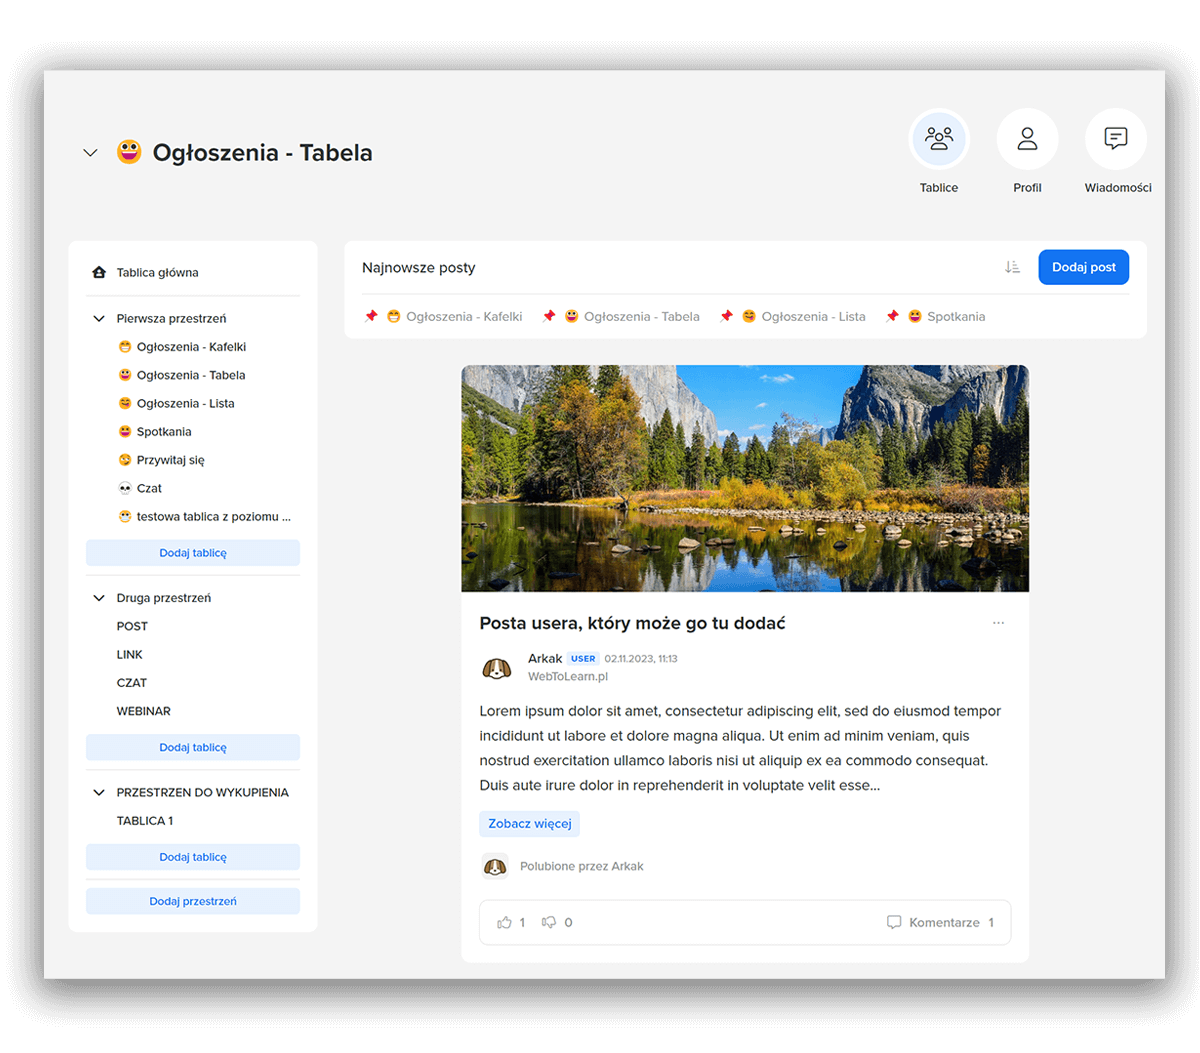Open the WEBINAR board in sidebar

coord(144,711)
